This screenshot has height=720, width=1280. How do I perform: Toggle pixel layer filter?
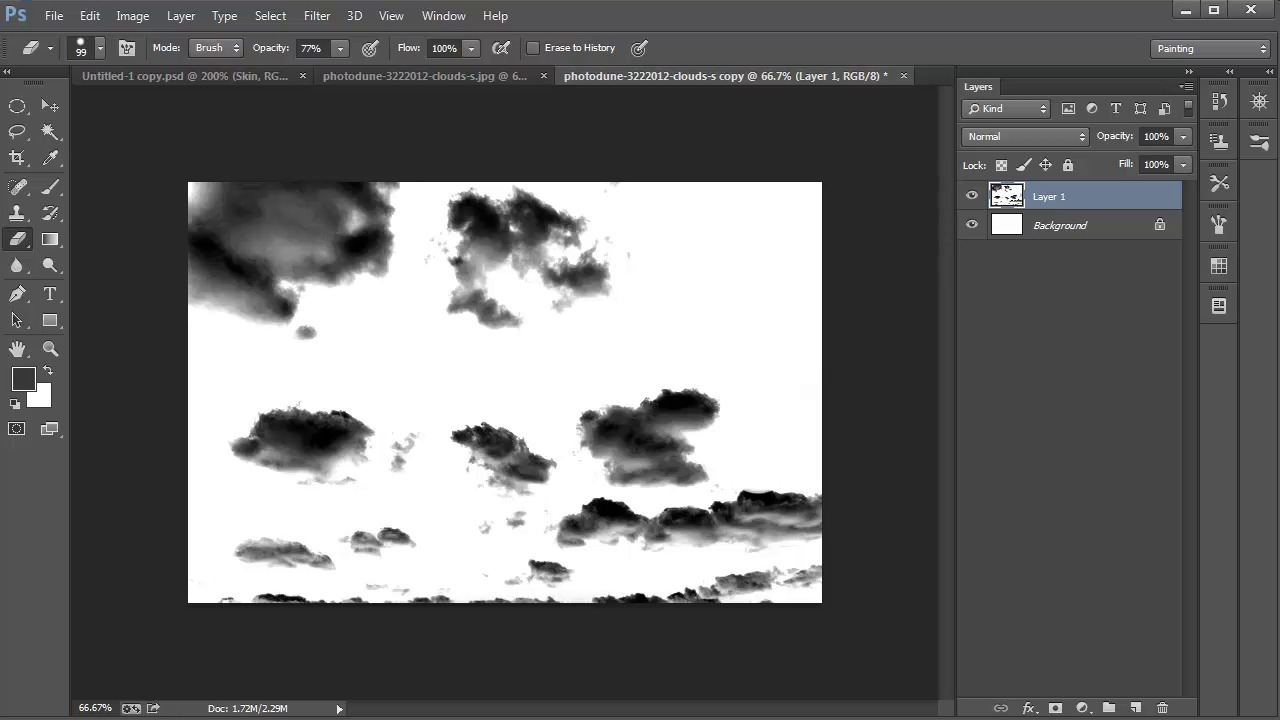coord(1068,109)
